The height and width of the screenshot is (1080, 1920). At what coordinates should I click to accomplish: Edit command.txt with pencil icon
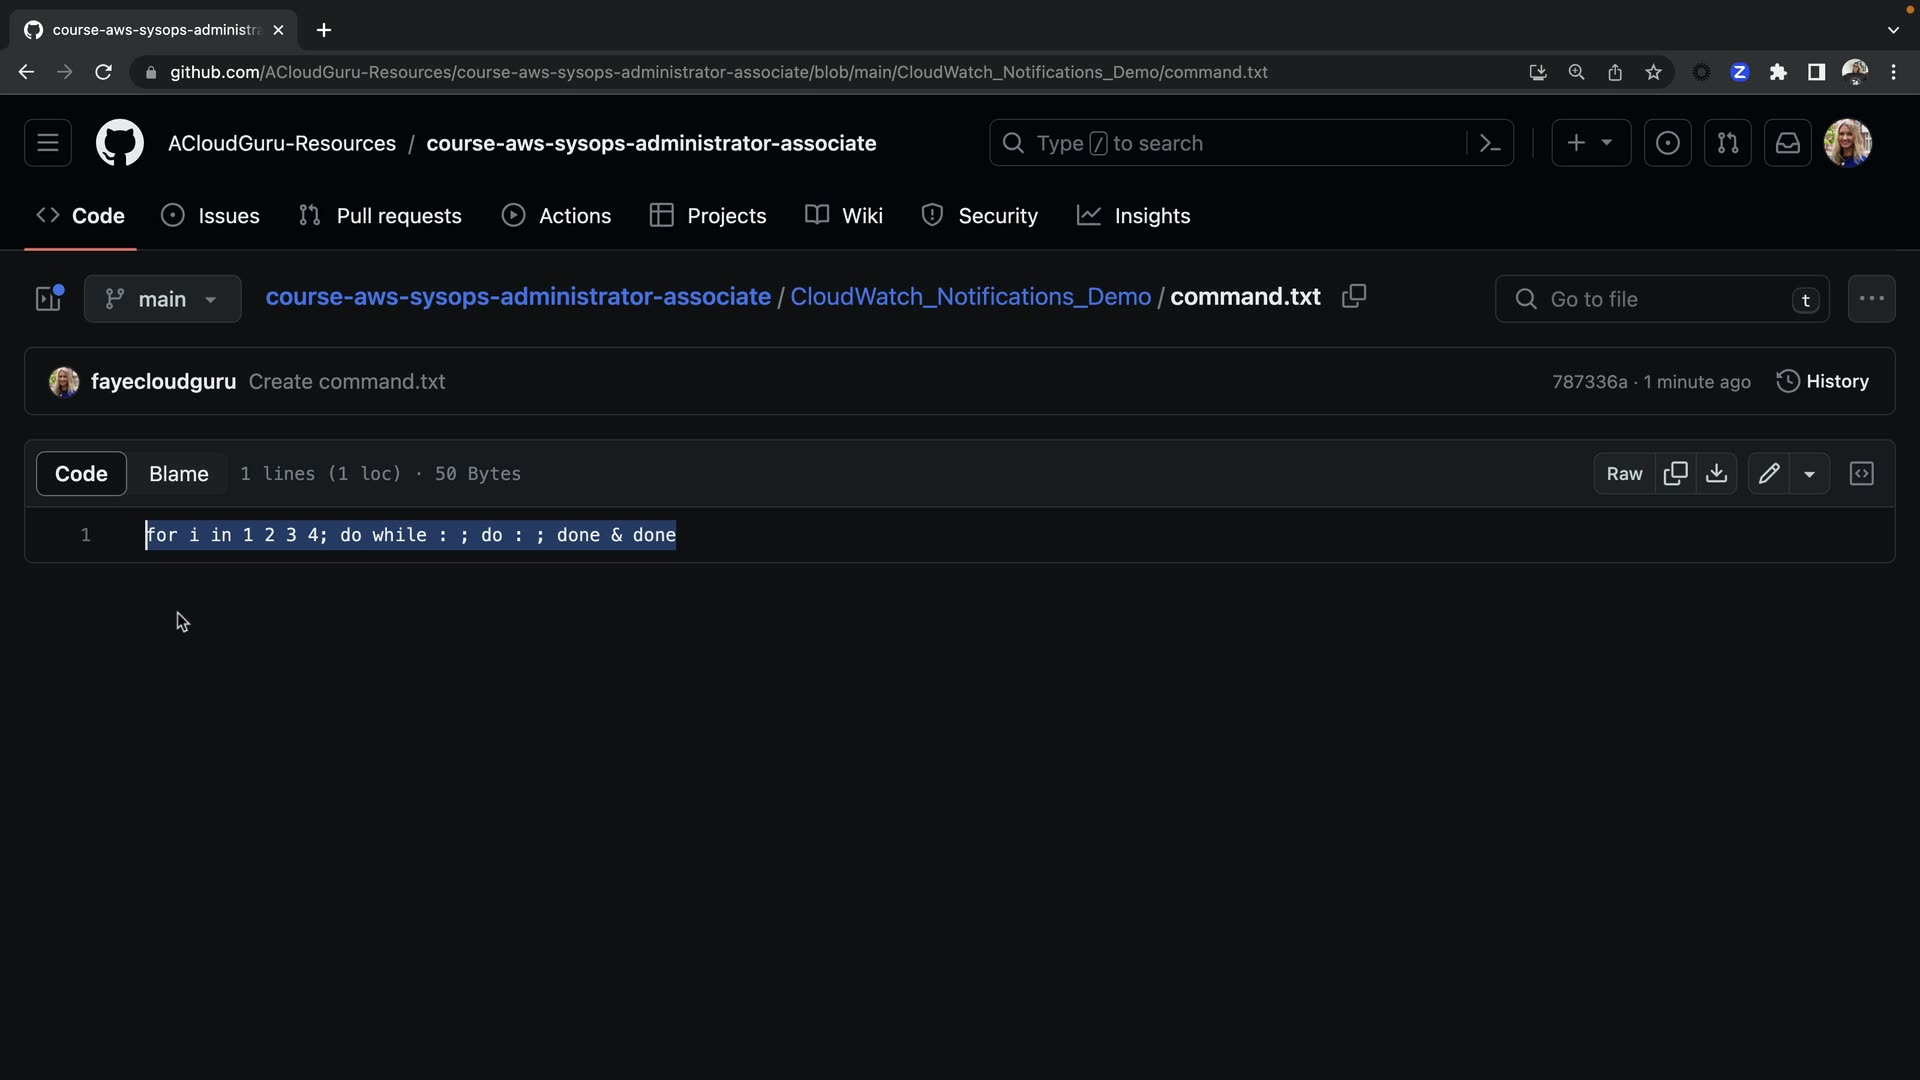coord(1769,474)
